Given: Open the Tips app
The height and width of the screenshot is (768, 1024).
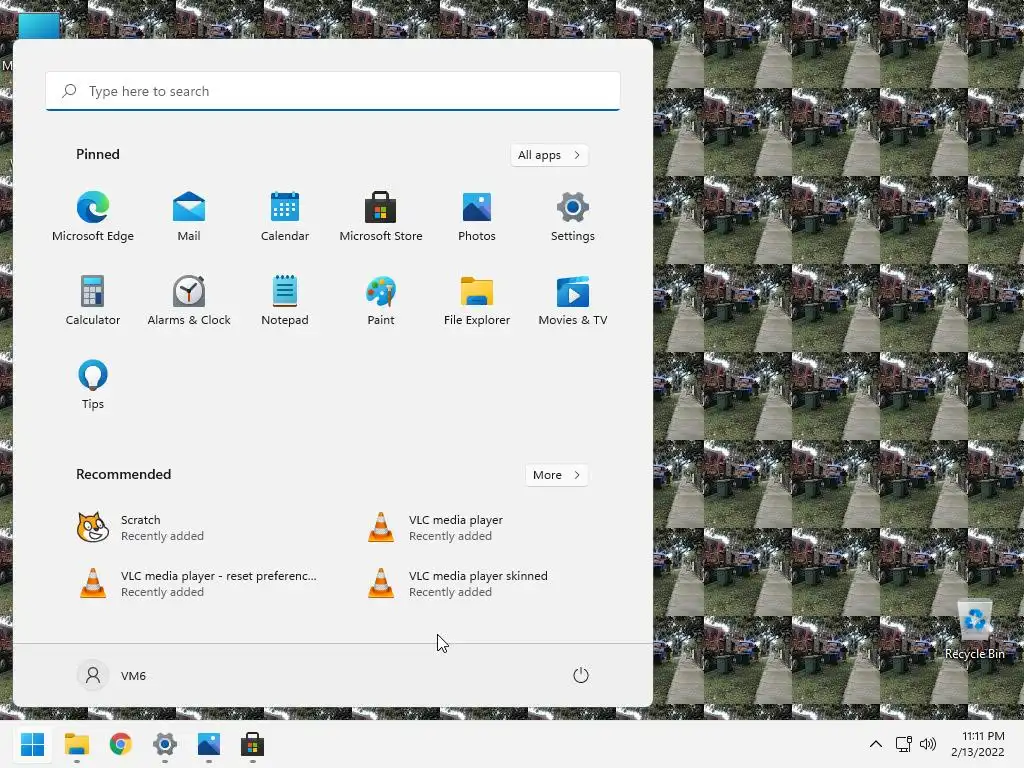Looking at the screenshot, I should [x=93, y=385].
